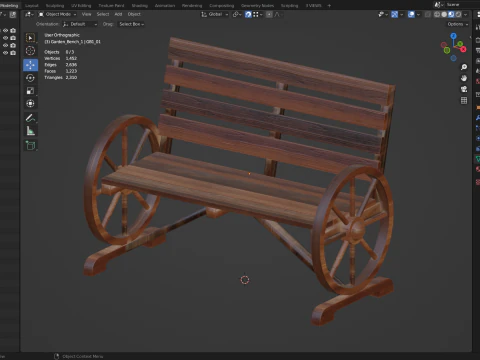Switch to the Shading workspace tab

point(139,5)
